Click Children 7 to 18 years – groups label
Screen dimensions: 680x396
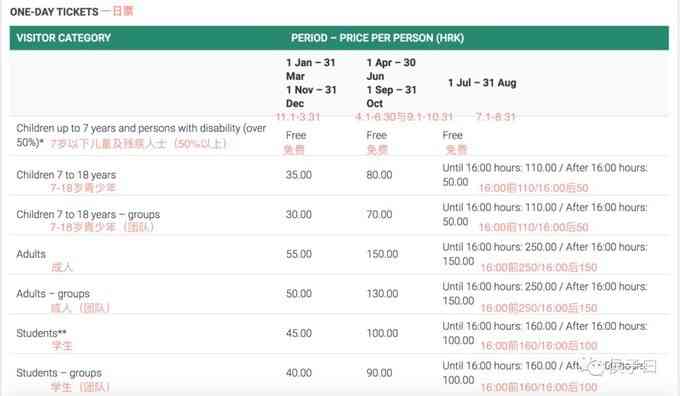click(88, 214)
